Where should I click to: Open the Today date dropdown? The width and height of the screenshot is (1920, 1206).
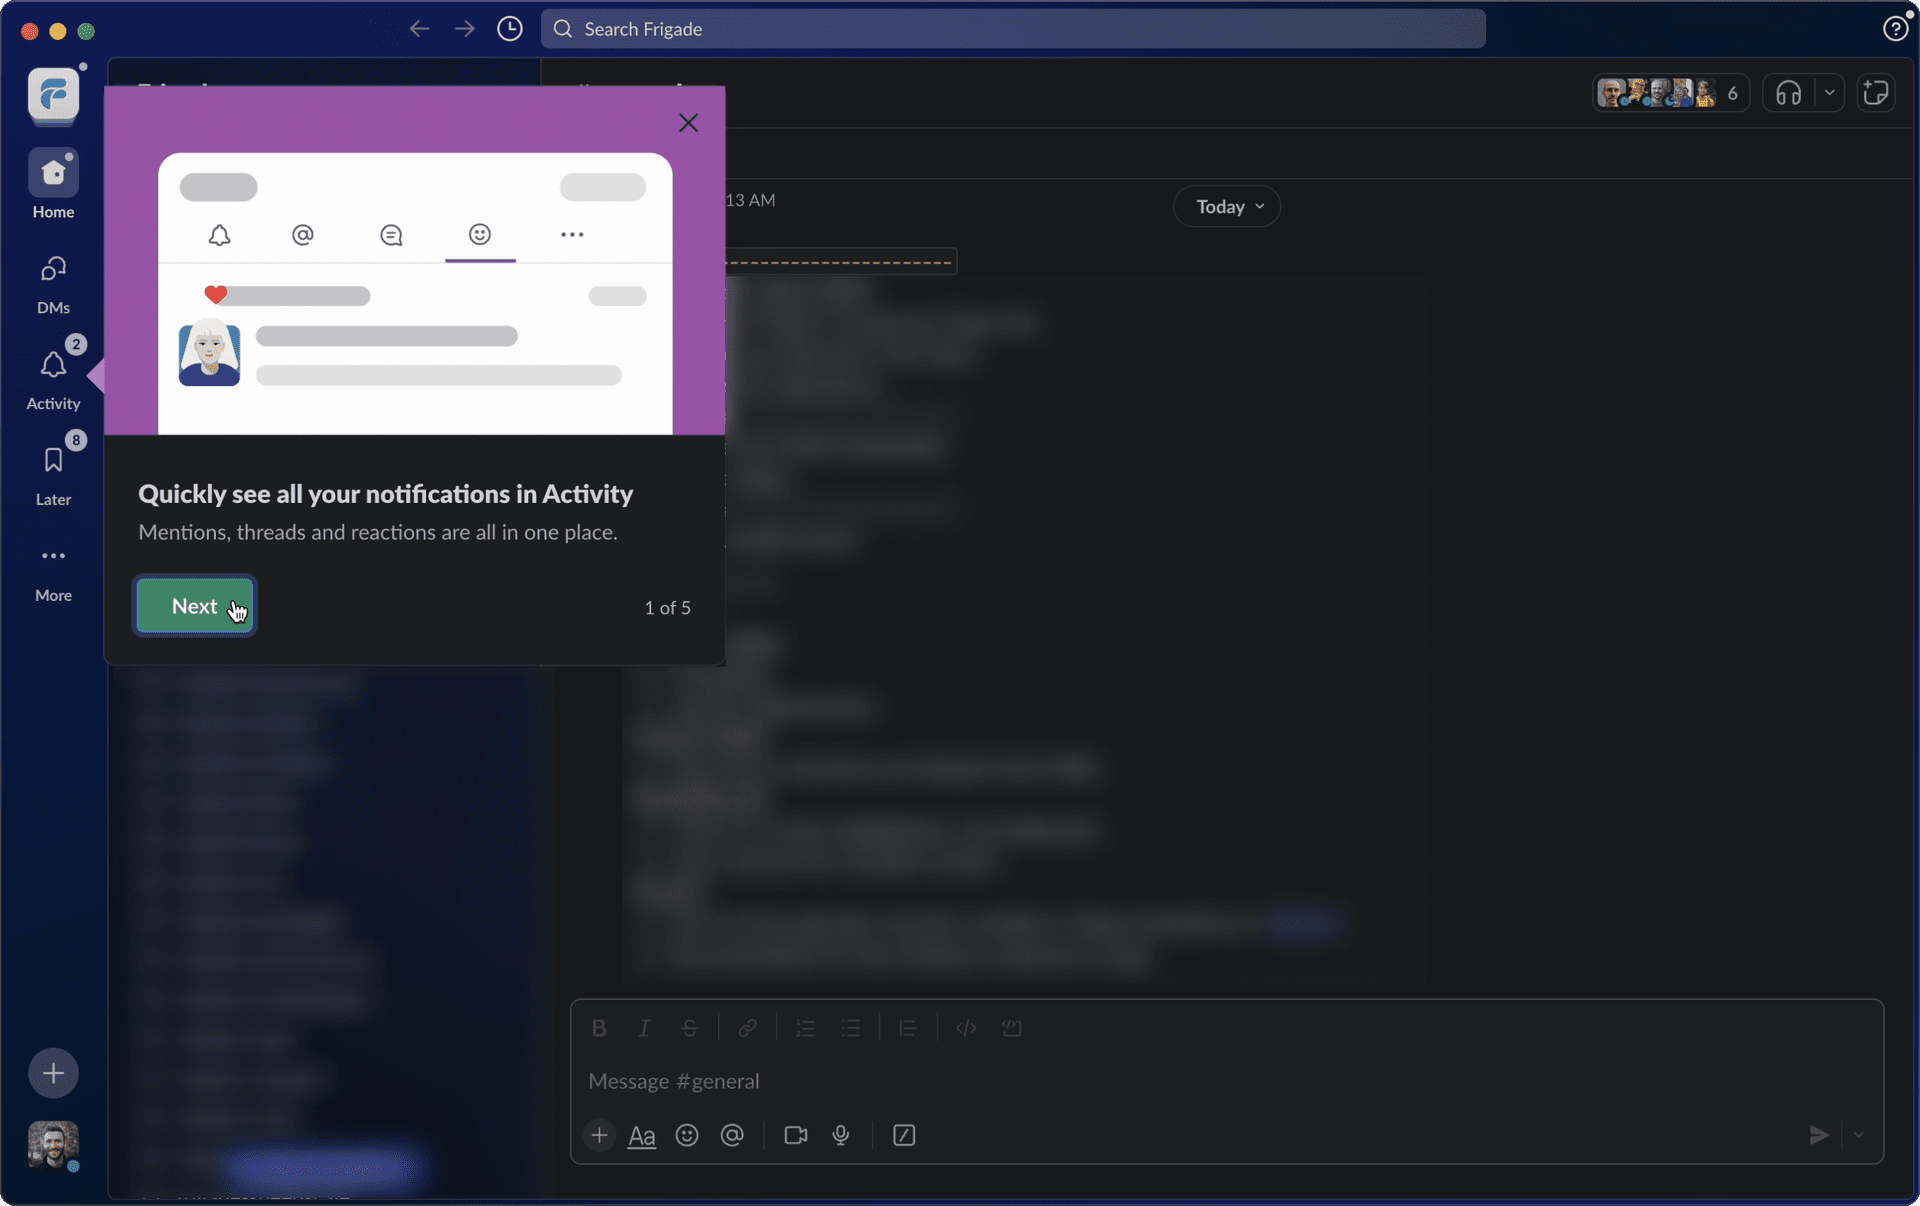(1227, 207)
